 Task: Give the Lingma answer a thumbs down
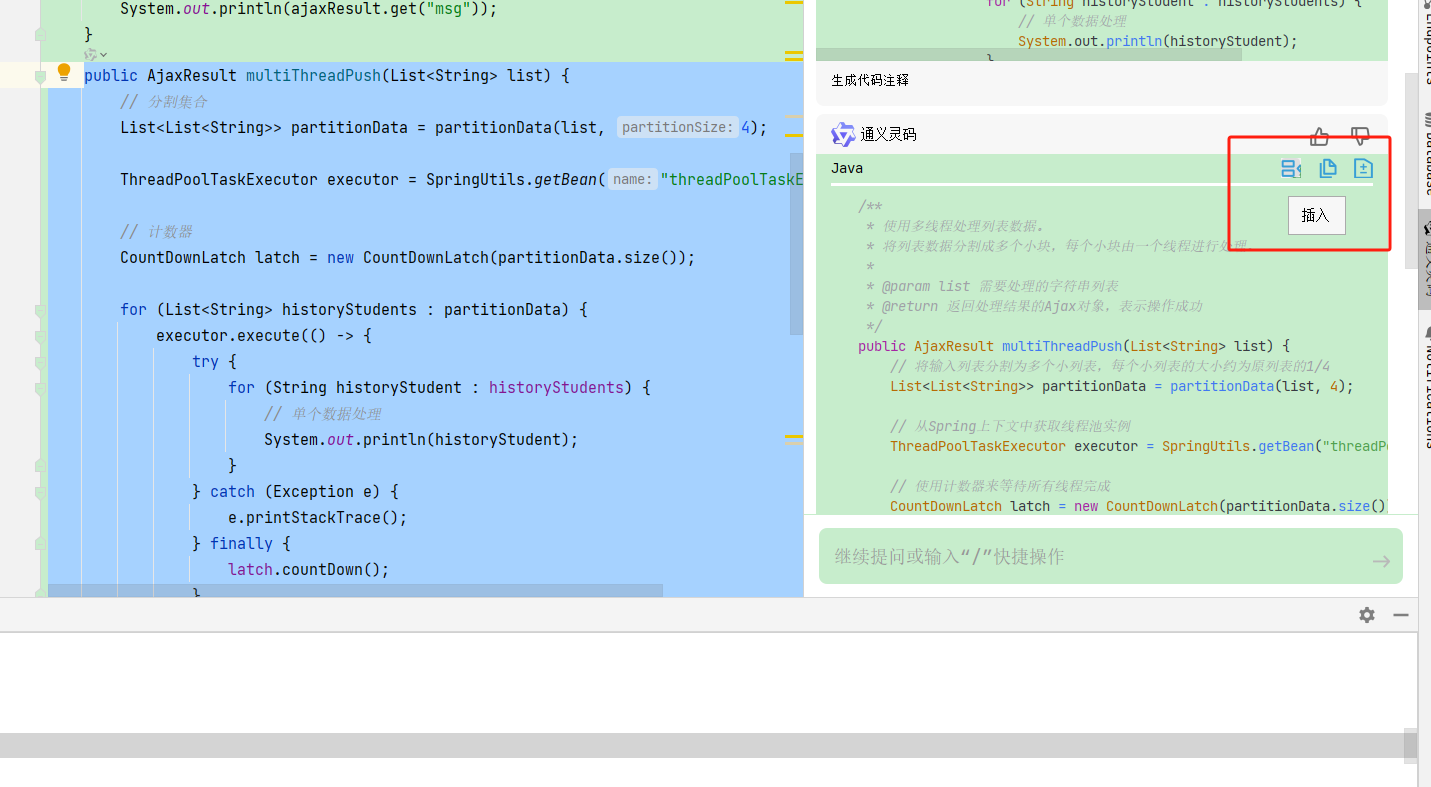coord(1360,136)
